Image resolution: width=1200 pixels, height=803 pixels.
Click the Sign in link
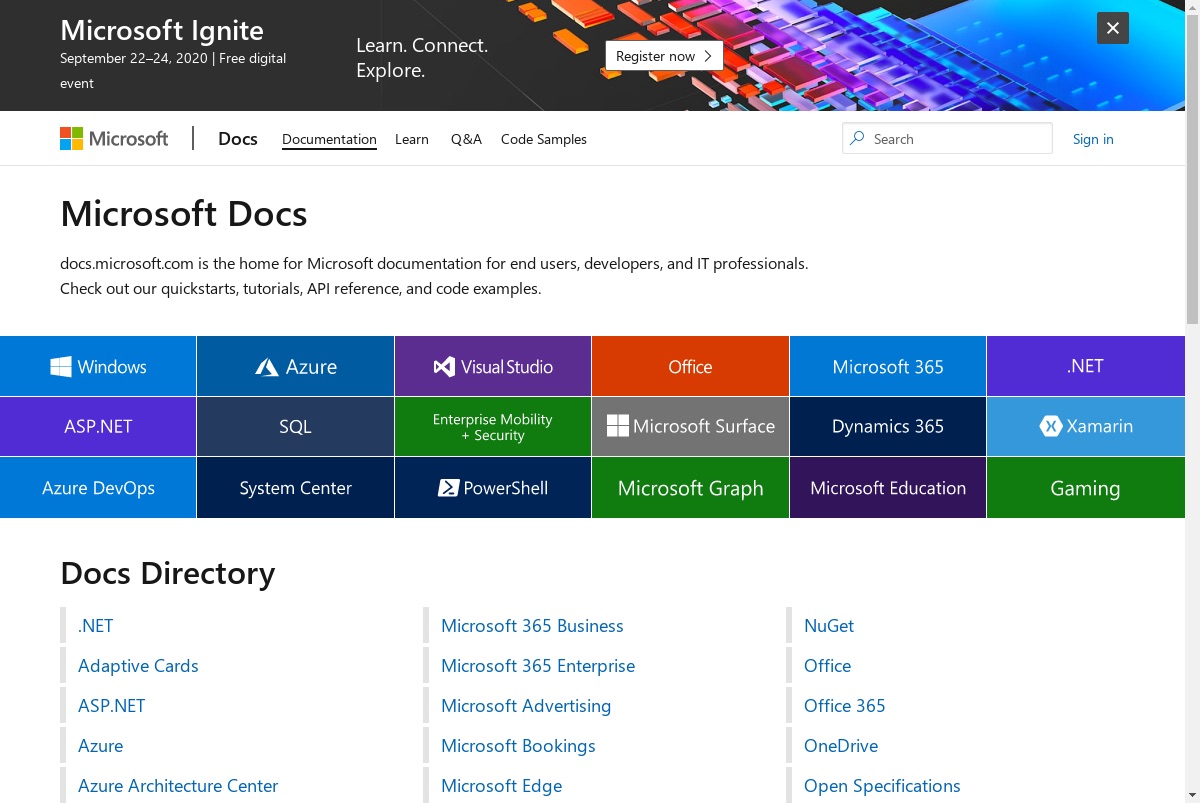pyautogui.click(x=1093, y=139)
